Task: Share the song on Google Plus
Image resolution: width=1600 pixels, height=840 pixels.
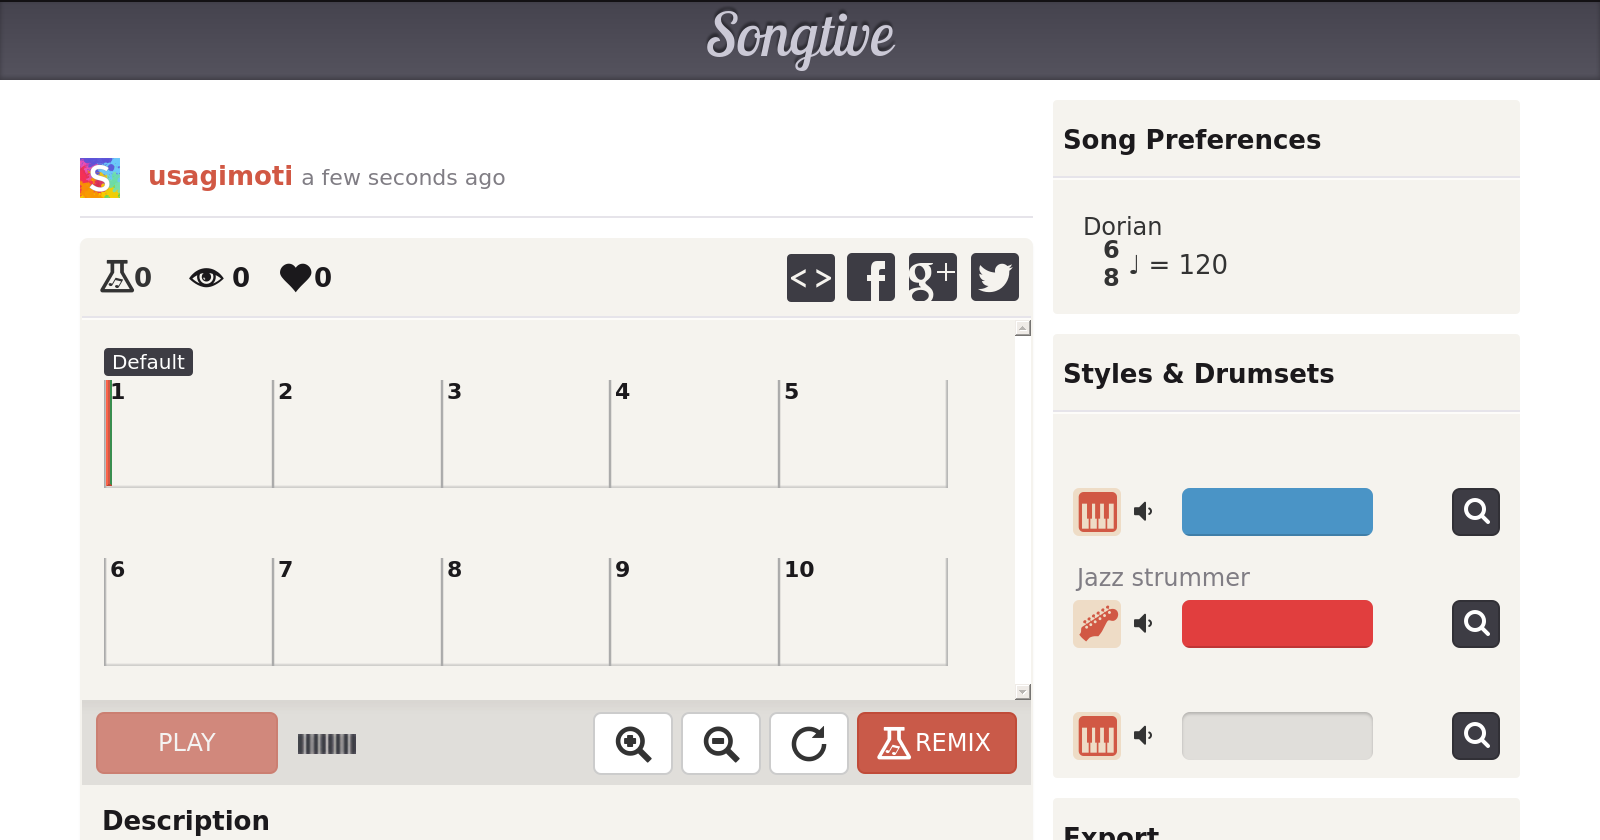Action: click(932, 277)
